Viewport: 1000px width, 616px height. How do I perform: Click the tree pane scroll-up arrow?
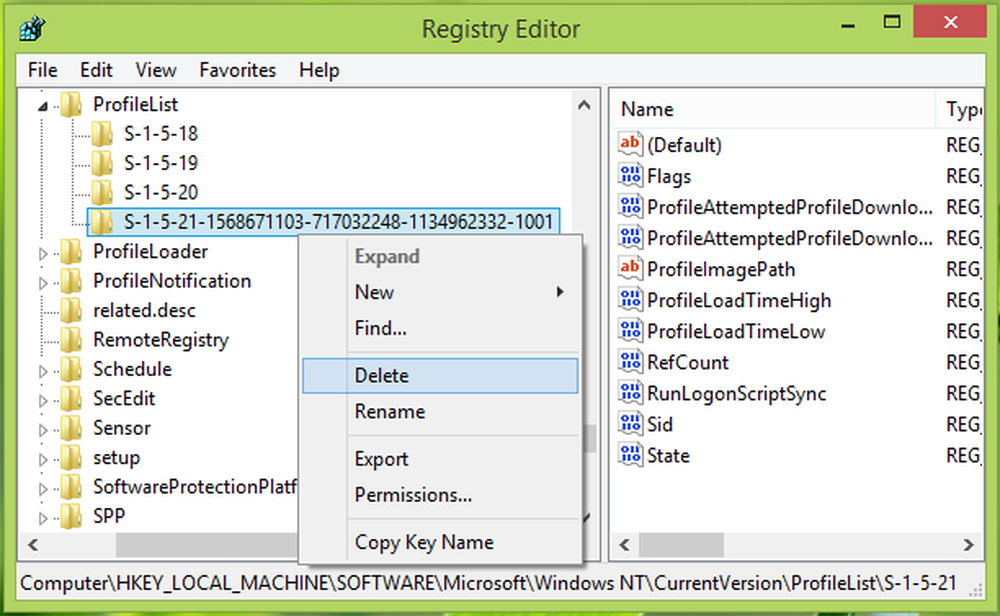[x=584, y=105]
